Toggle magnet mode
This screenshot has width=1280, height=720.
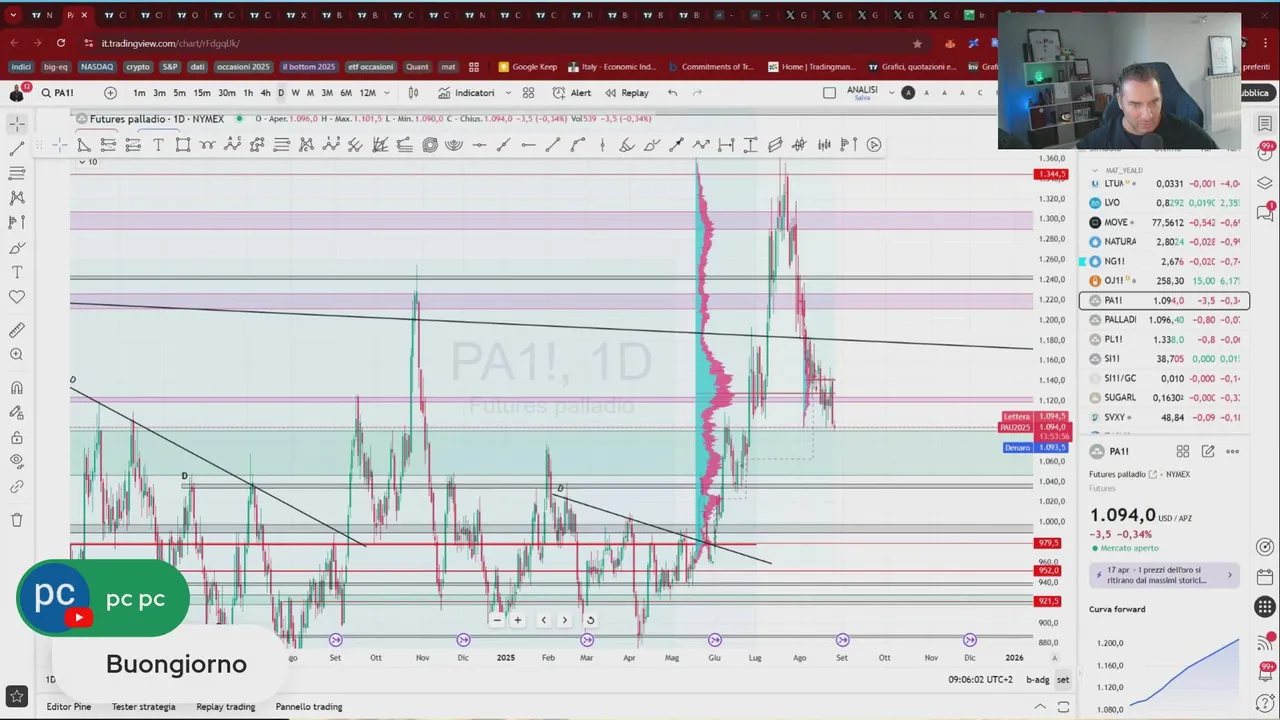point(17,388)
